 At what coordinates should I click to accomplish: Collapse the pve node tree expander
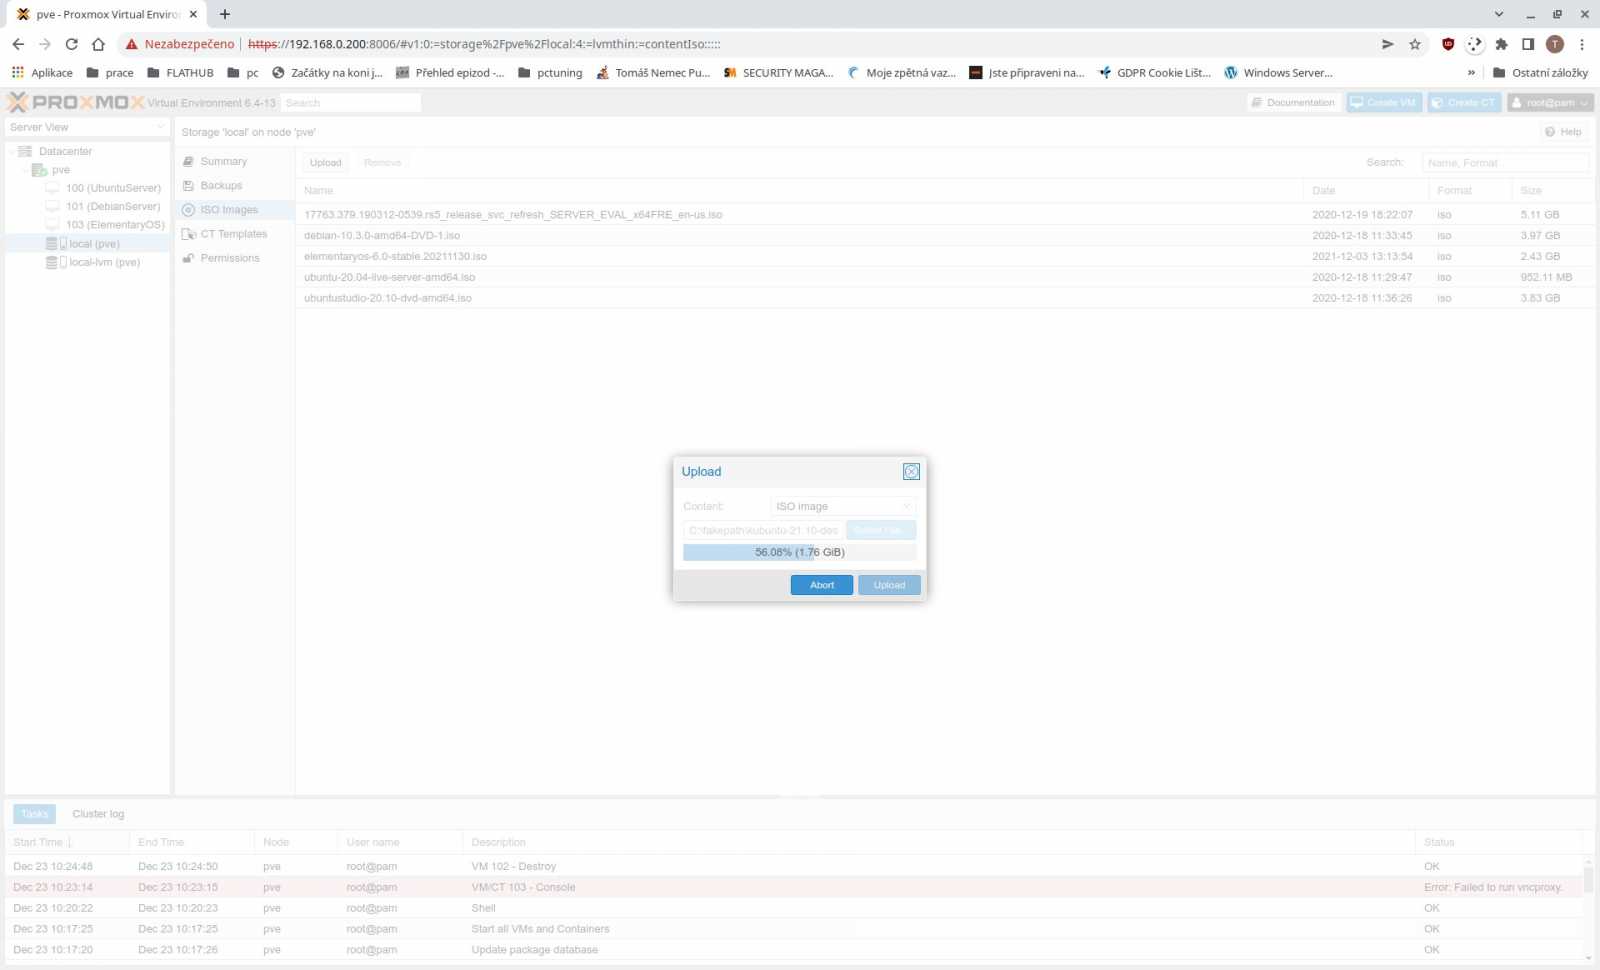[25, 170]
